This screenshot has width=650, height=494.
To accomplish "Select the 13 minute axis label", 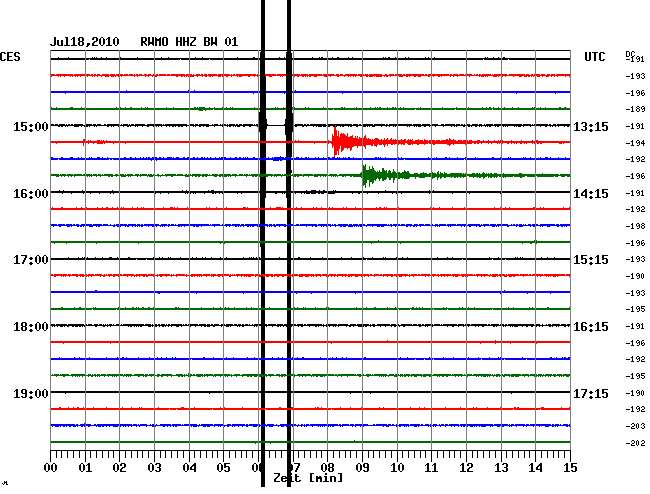I will 501,468.
